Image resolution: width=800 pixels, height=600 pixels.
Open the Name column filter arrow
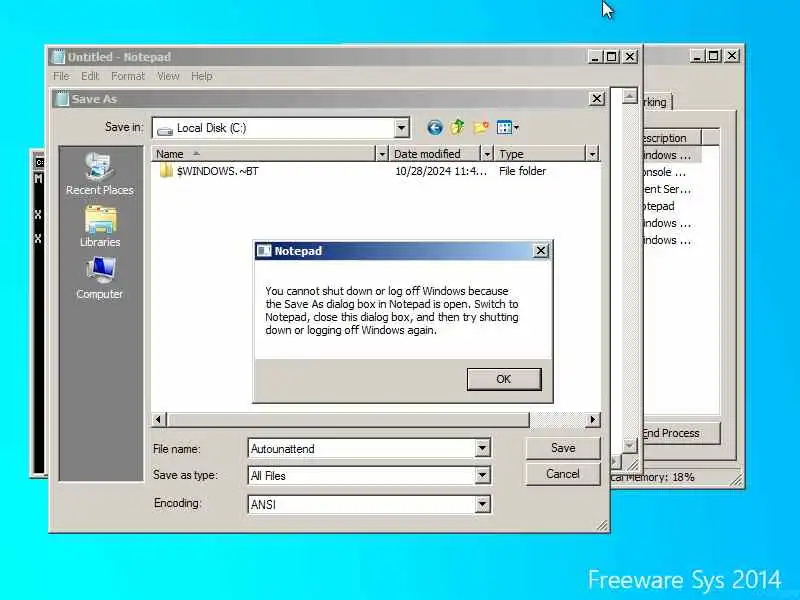point(382,154)
